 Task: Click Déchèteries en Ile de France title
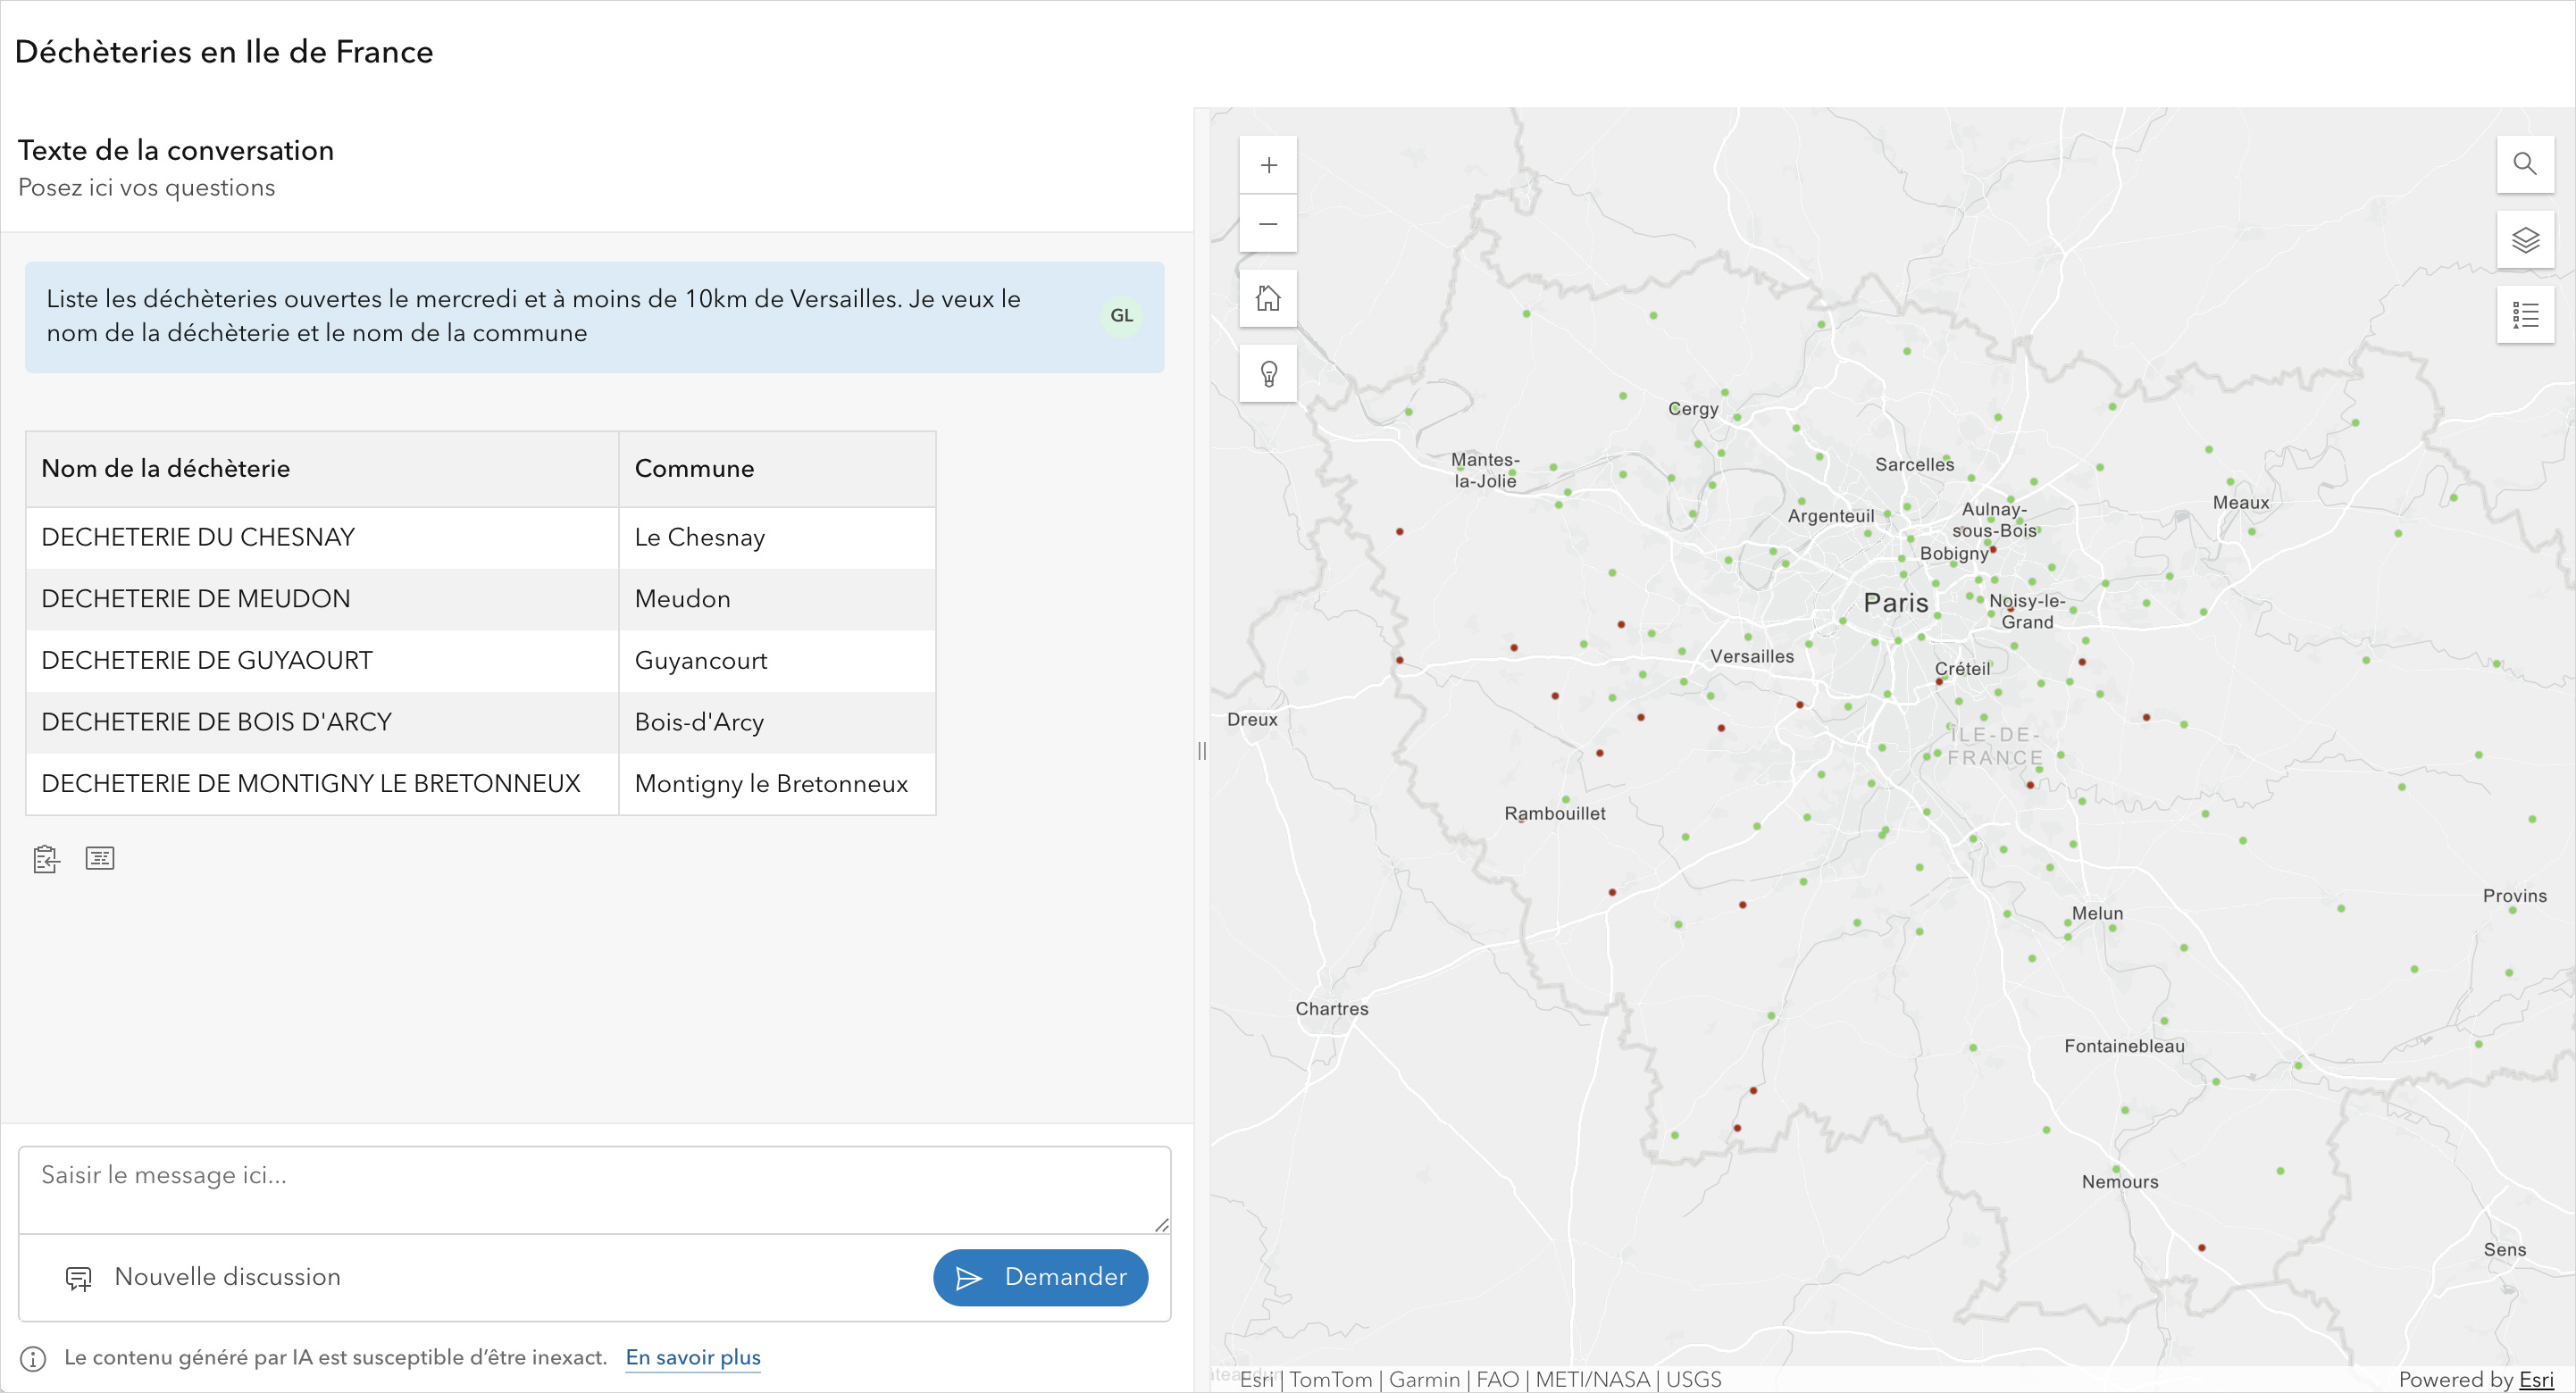tap(224, 51)
